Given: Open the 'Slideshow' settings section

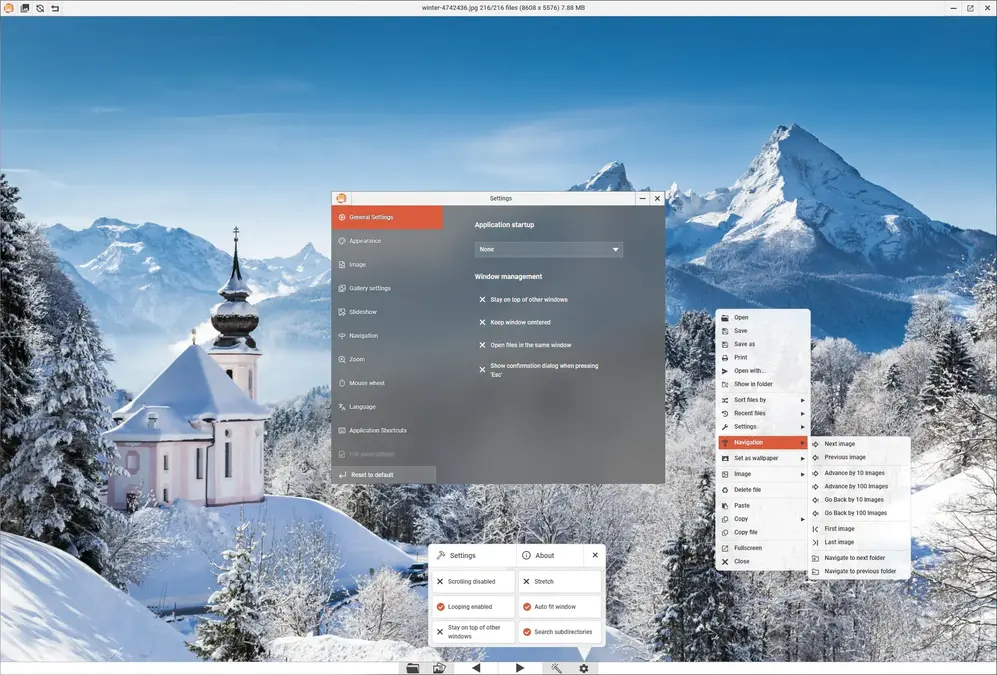Looking at the screenshot, I should [x=363, y=312].
